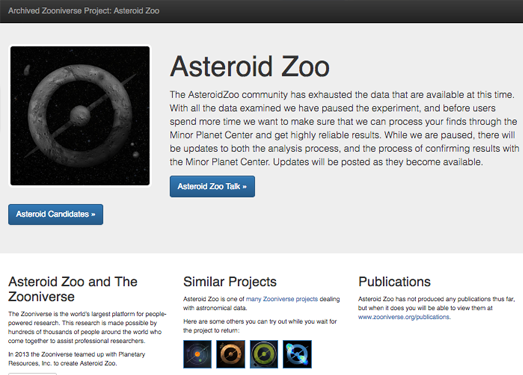Open the bronze ringed planet project icon
Image resolution: width=523 pixels, height=375 pixels.
click(x=230, y=354)
